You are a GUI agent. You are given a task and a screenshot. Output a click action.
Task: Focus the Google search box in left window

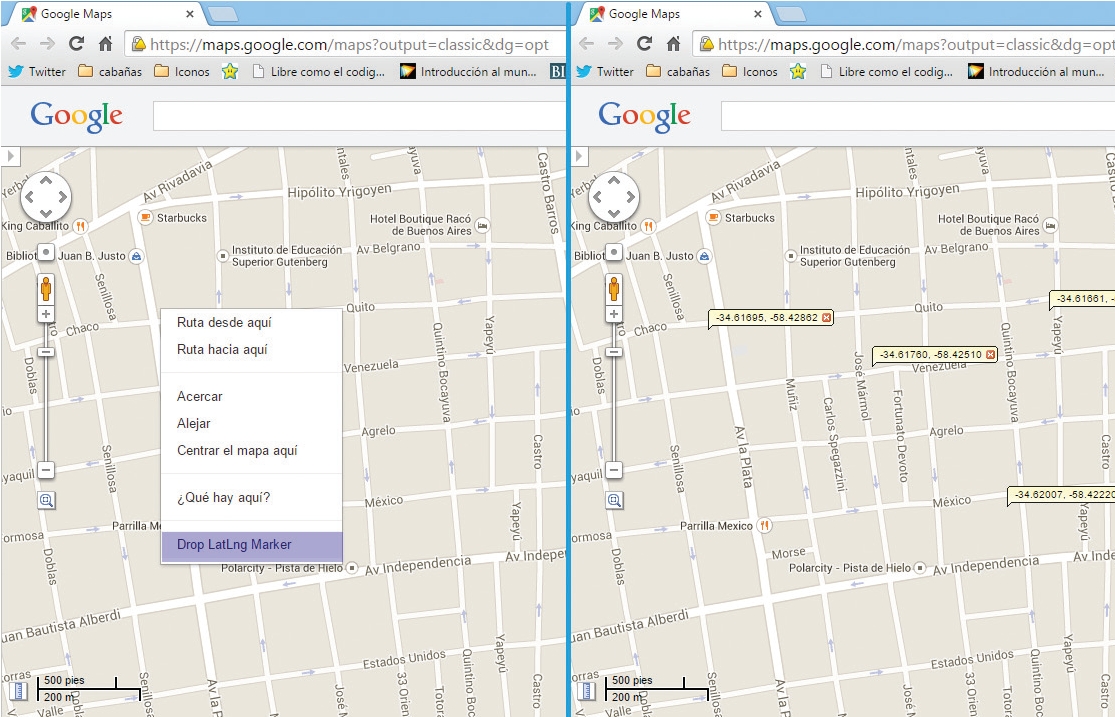tap(359, 116)
